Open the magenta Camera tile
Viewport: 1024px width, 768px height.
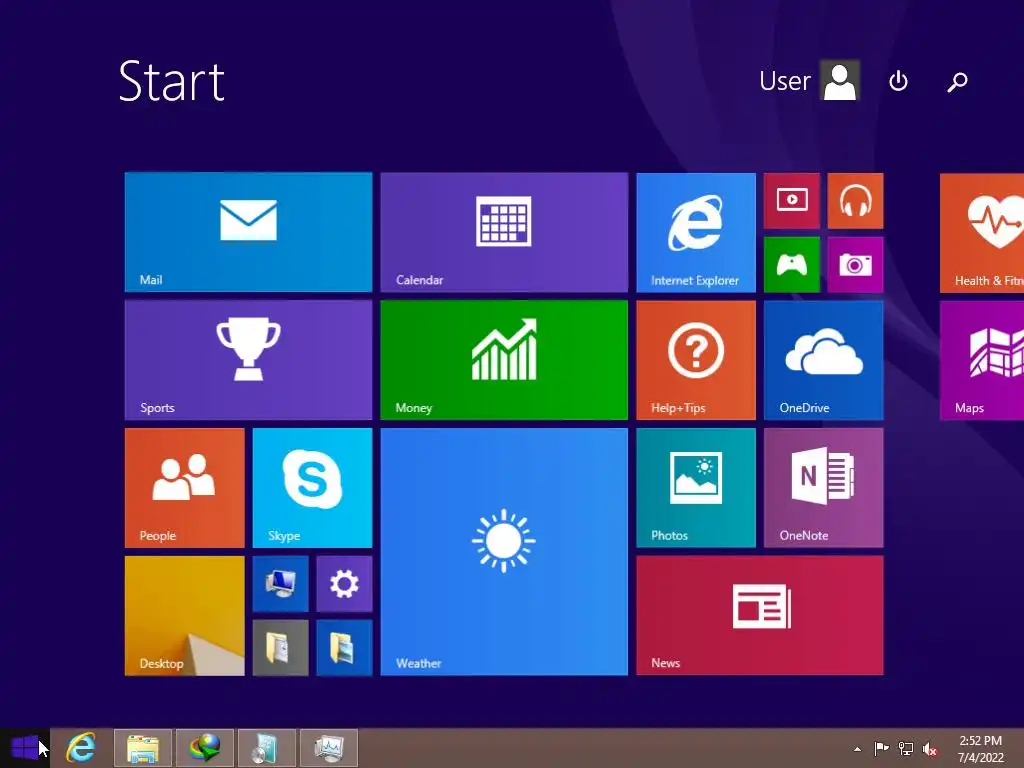[856, 264]
